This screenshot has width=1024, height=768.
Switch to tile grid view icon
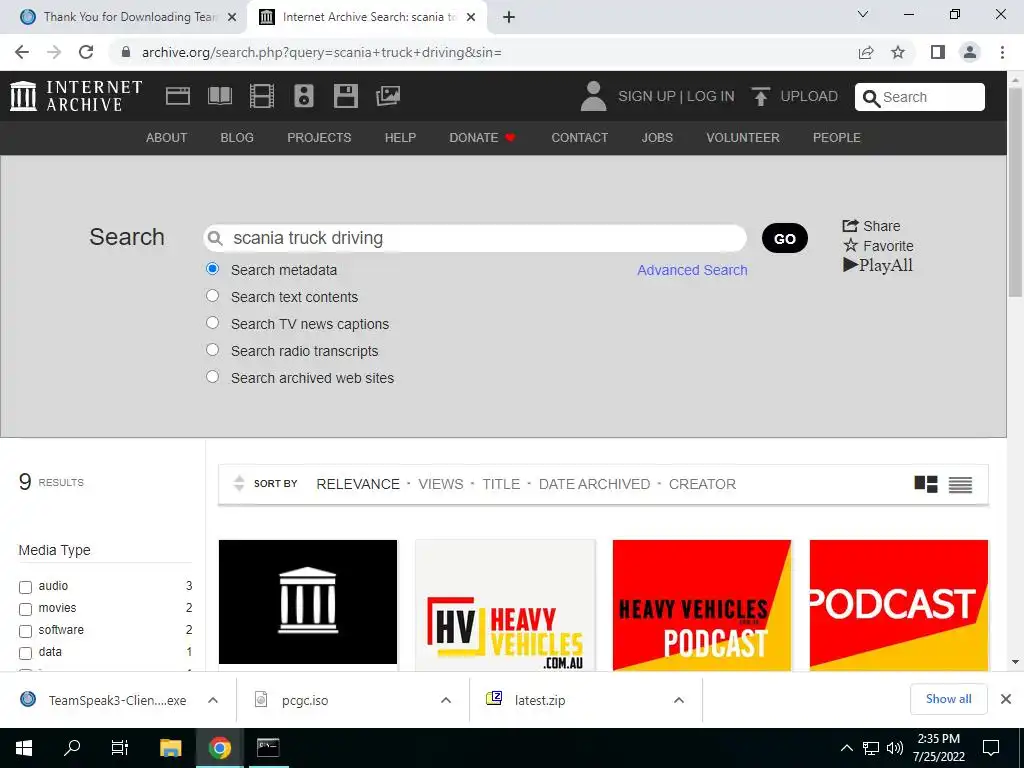tap(925, 484)
